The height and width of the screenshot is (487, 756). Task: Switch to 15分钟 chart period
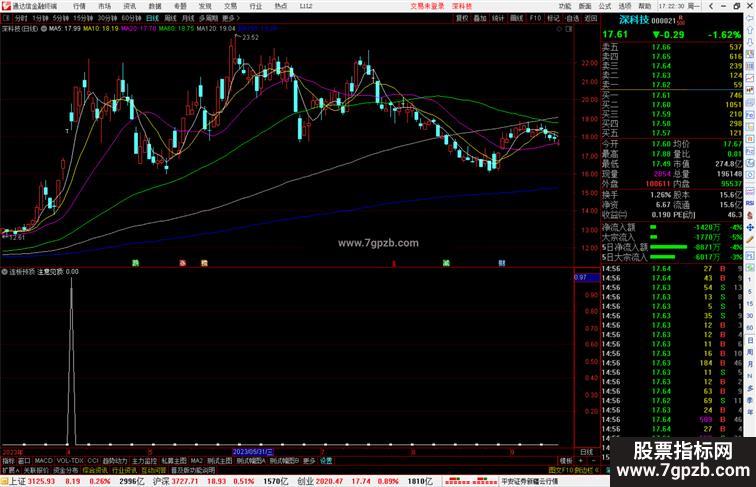click(x=83, y=18)
